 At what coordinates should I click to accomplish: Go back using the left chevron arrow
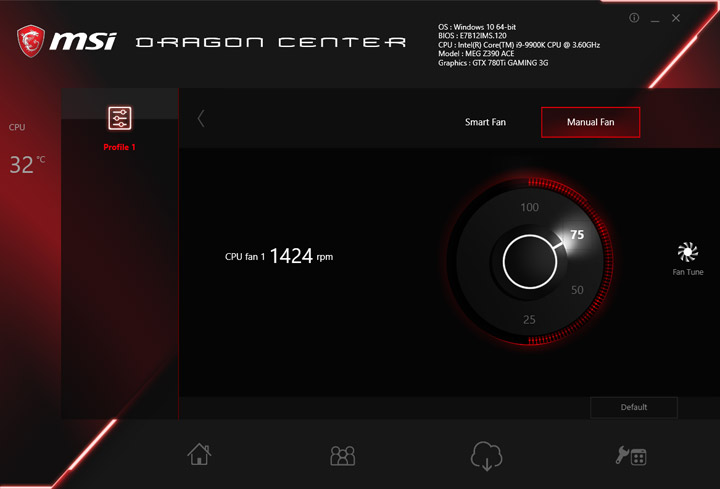click(x=201, y=118)
